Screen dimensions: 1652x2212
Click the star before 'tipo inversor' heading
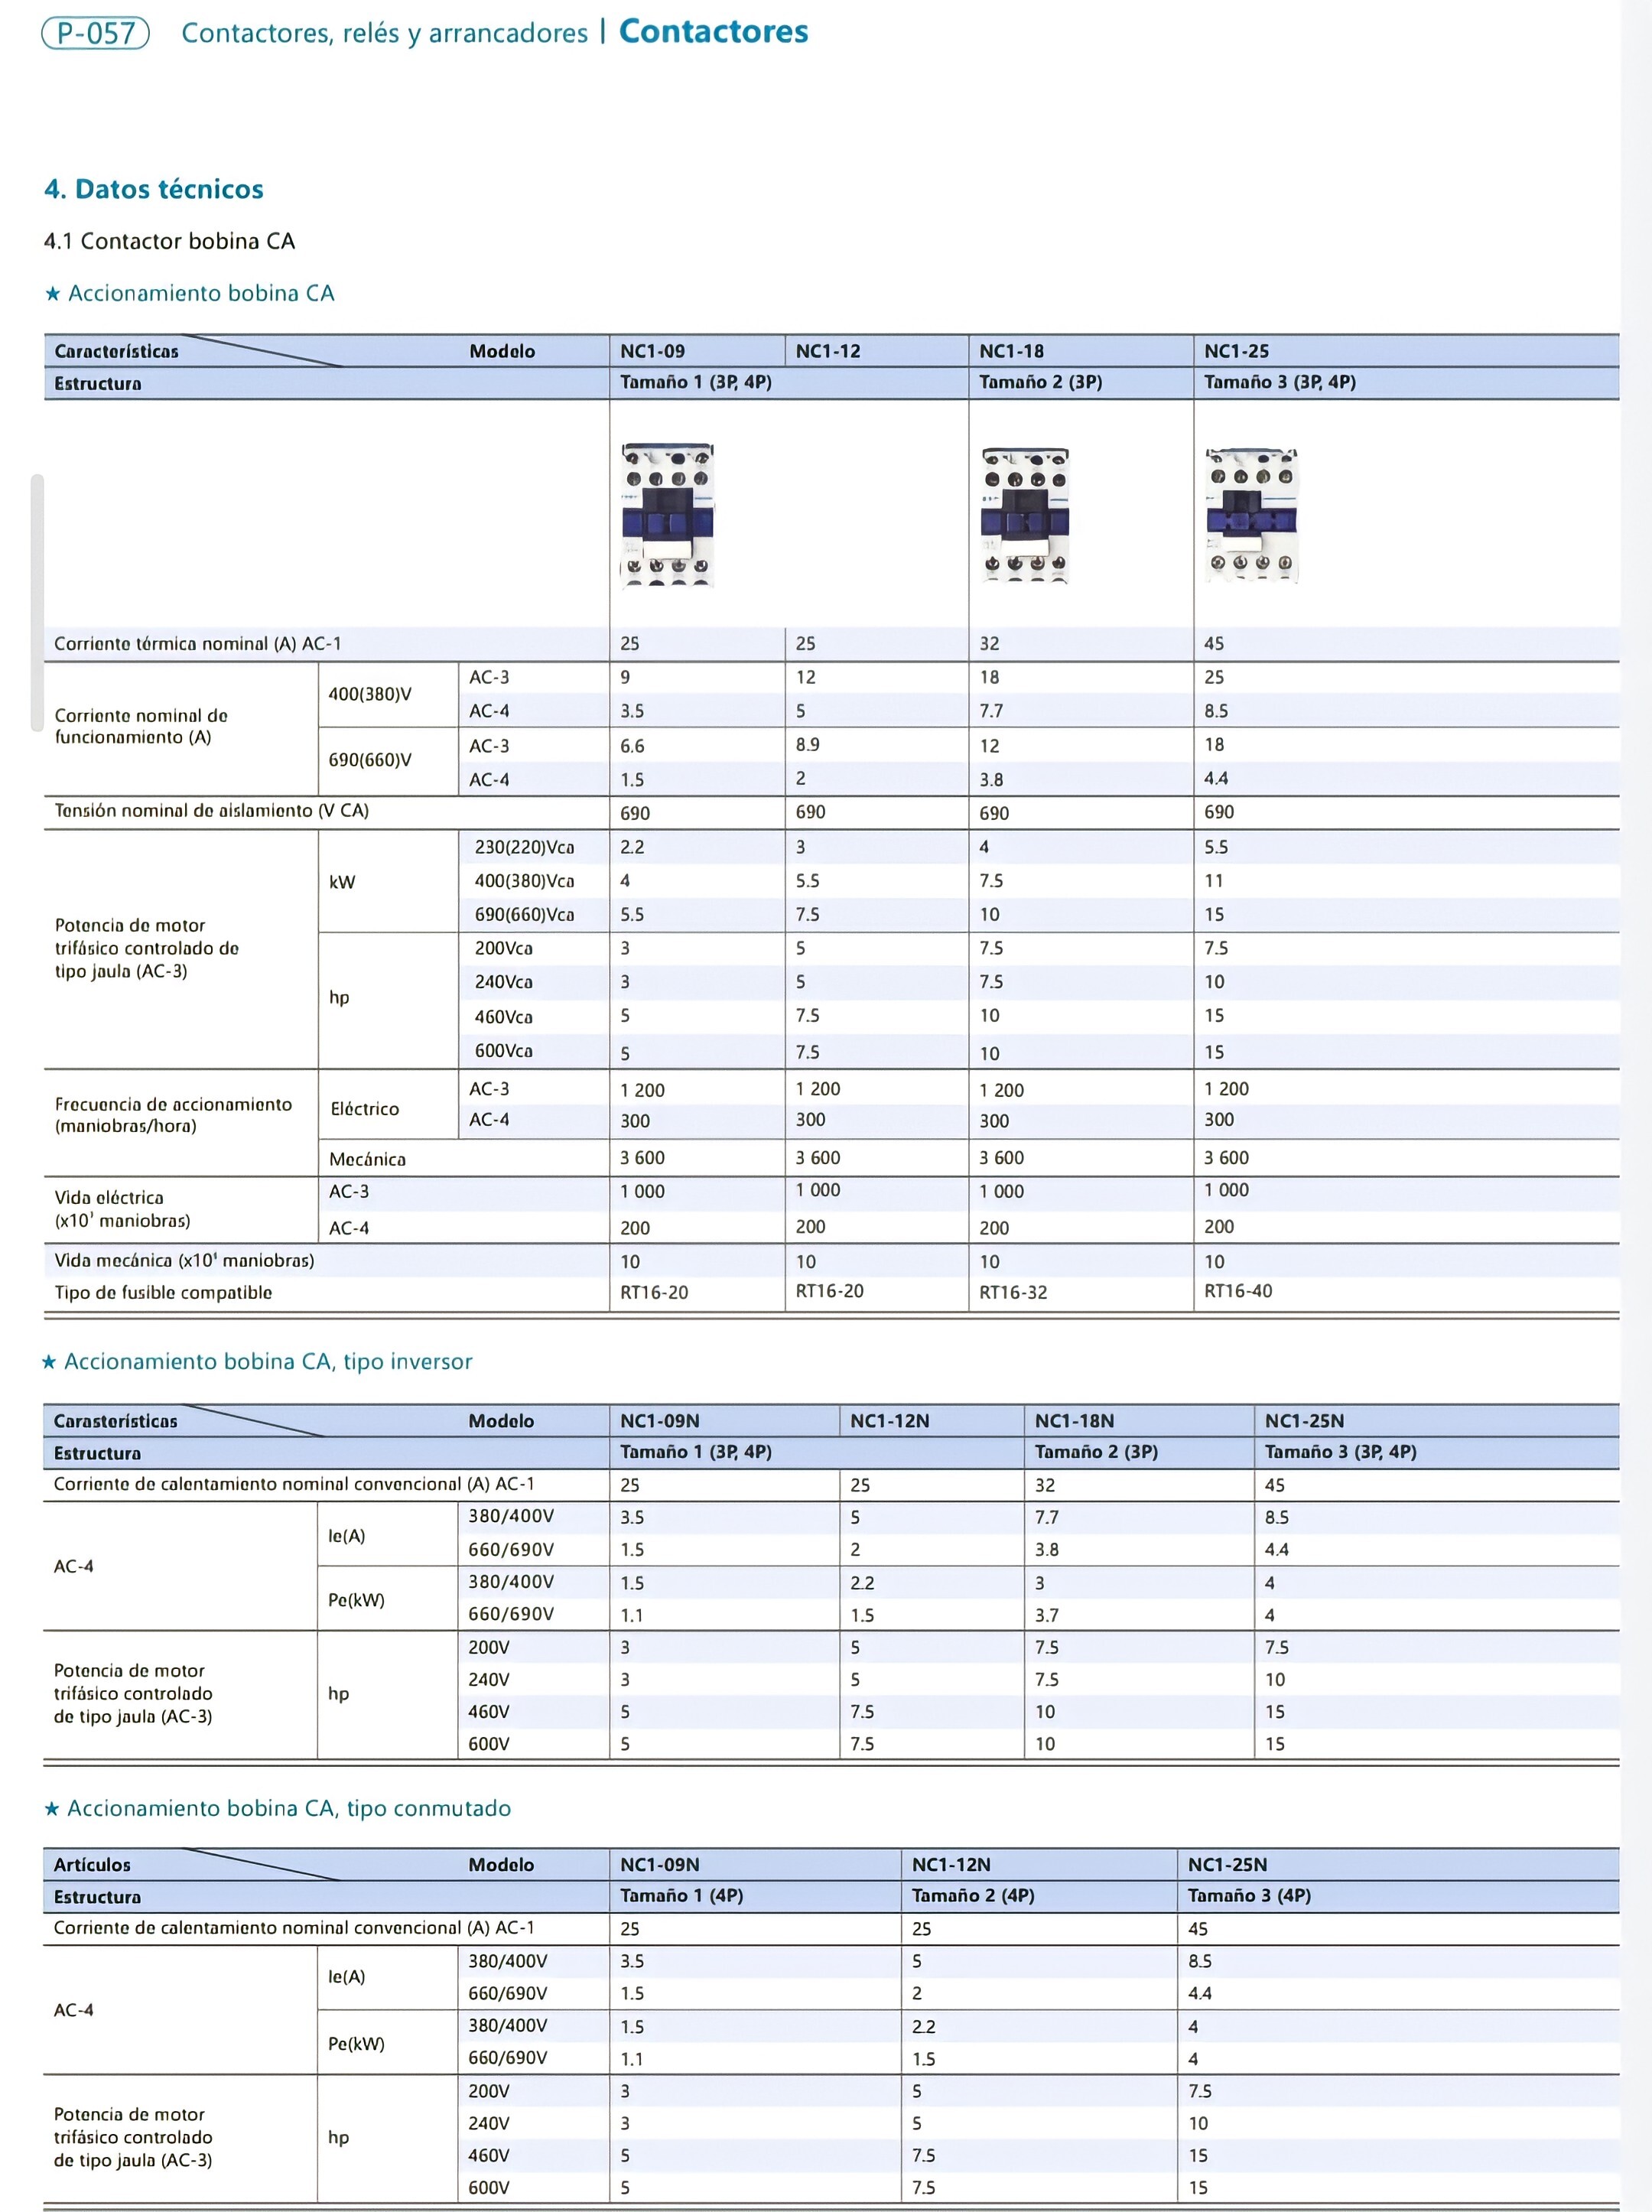pyautogui.click(x=49, y=1362)
